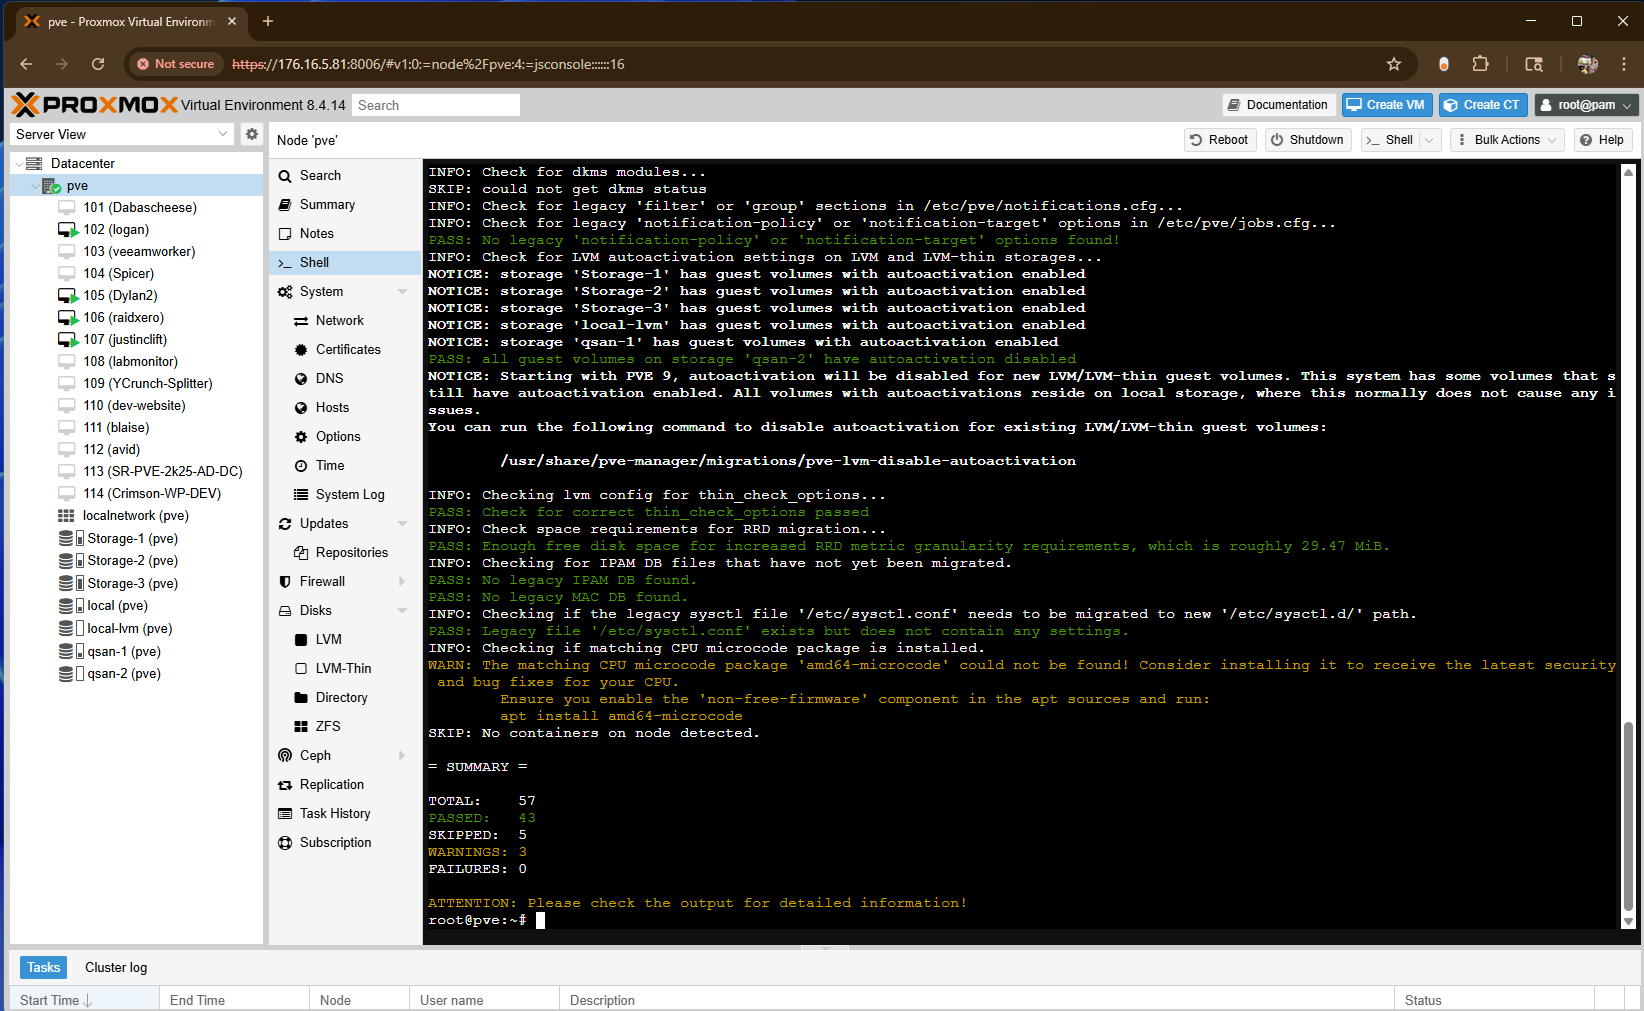Collapse the Datacenter tree node

tap(19, 164)
